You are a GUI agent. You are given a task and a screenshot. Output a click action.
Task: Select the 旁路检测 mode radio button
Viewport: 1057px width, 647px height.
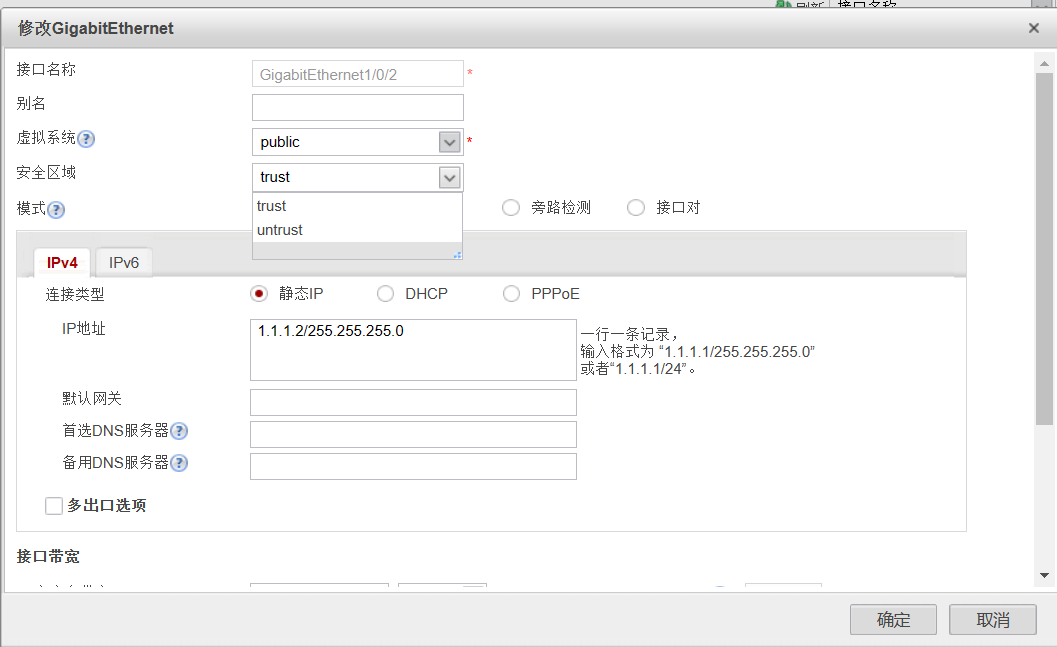pyautogui.click(x=511, y=208)
